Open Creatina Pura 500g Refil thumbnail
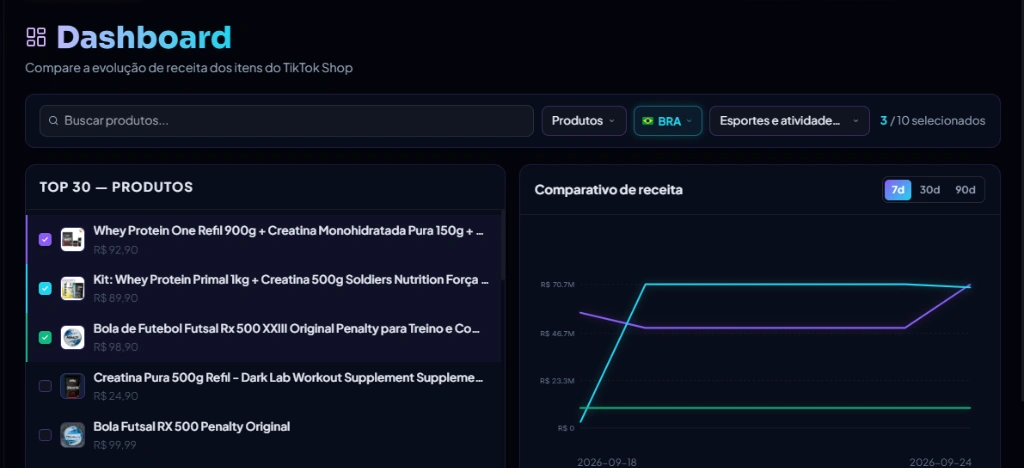The image size is (1024, 468). 72,386
